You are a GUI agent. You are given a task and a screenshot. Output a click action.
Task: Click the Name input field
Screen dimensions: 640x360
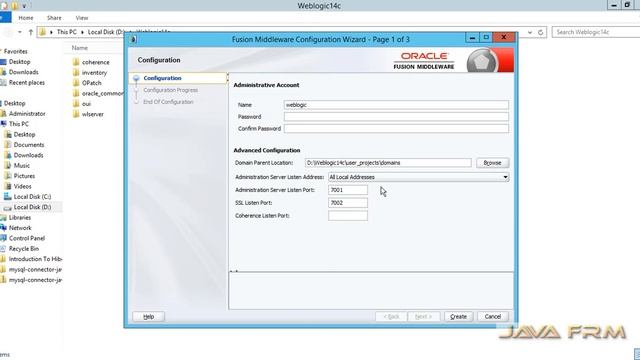pos(396,105)
